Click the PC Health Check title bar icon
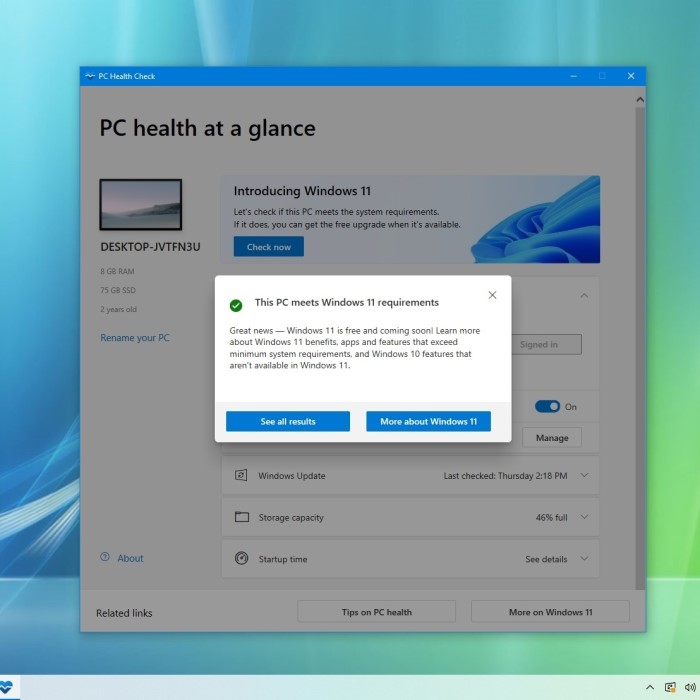This screenshot has width=700, height=700. click(90, 76)
